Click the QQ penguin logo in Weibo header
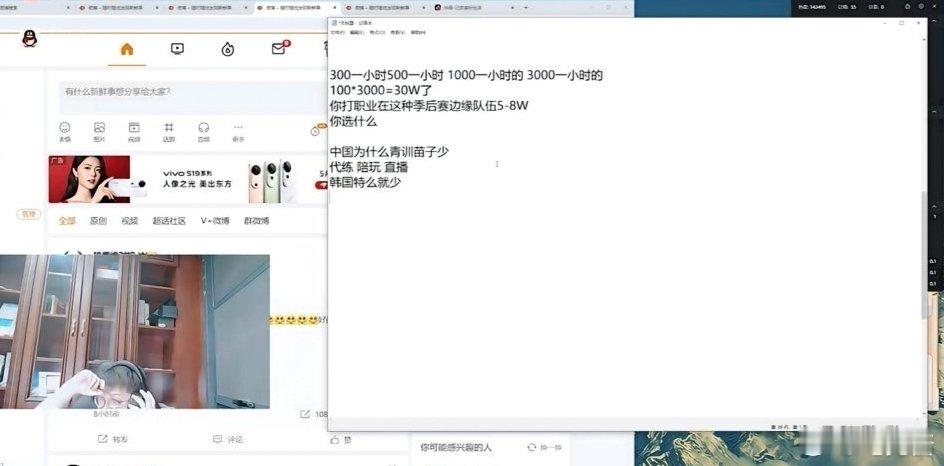The height and width of the screenshot is (466, 944). click(x=29, y=39)
